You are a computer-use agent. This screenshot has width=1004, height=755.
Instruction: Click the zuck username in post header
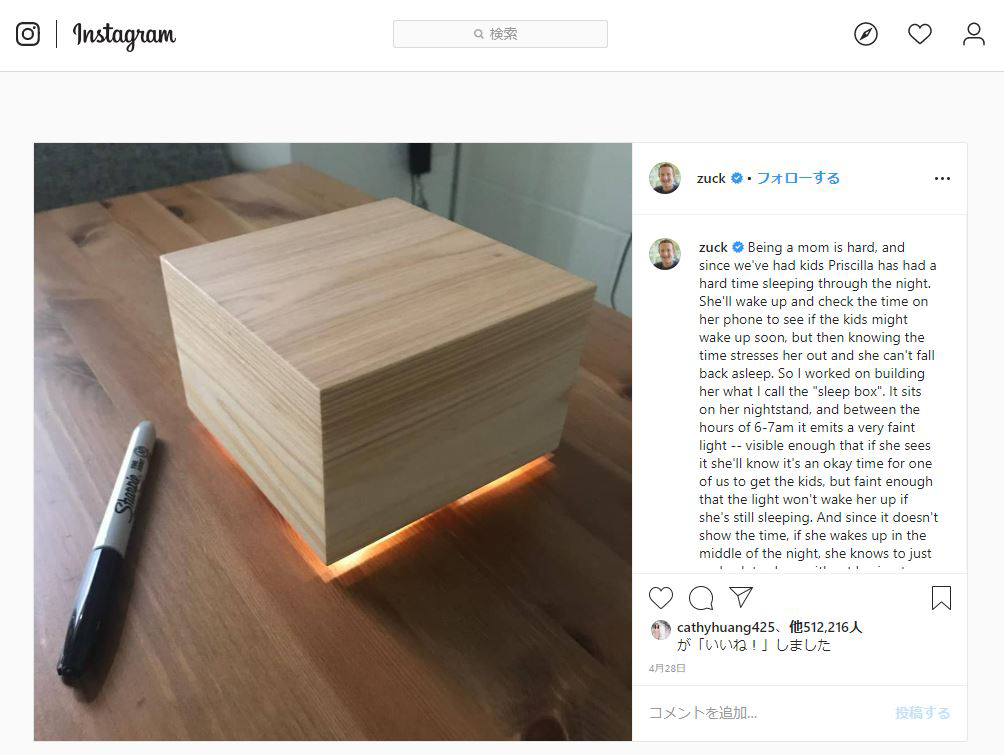pyautogui.click(x=711, y=178)
